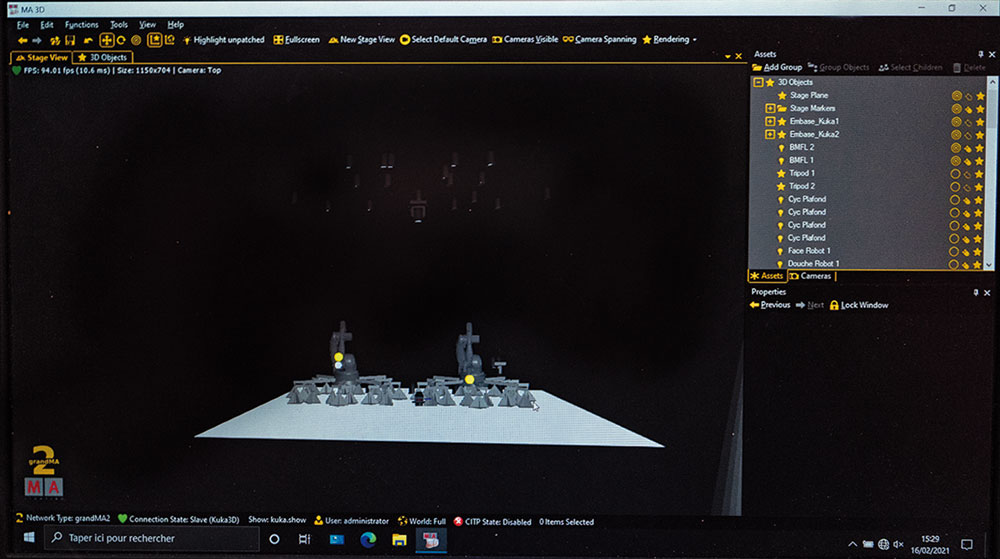Click the Assets panel vertical scrollbar thumb

pyautogui.click(x=992, y=108)
